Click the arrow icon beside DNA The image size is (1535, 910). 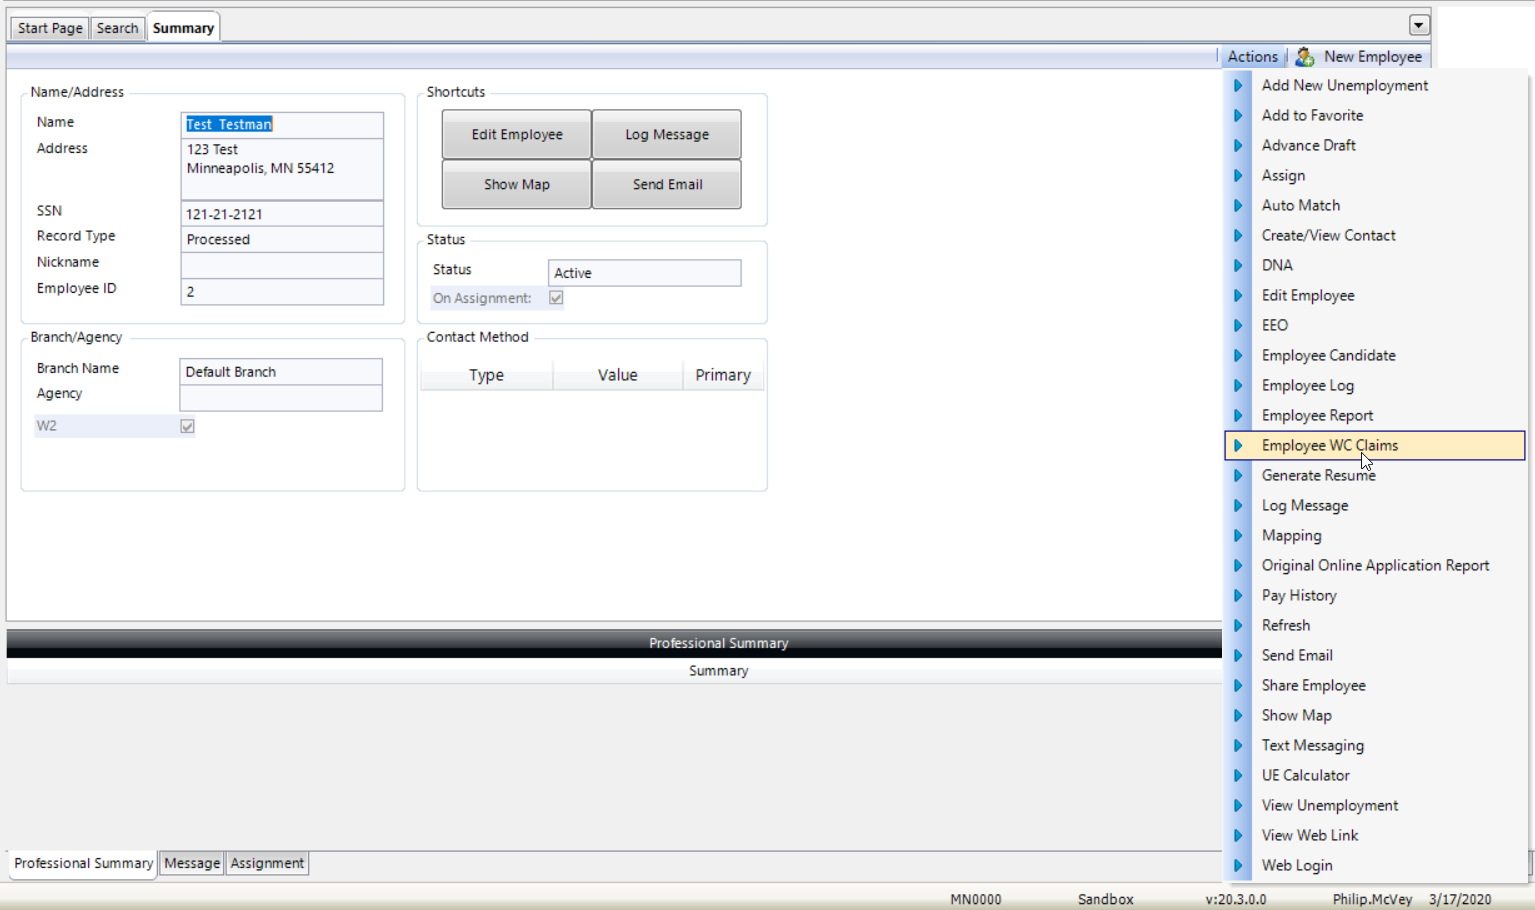coord(1238,266)
